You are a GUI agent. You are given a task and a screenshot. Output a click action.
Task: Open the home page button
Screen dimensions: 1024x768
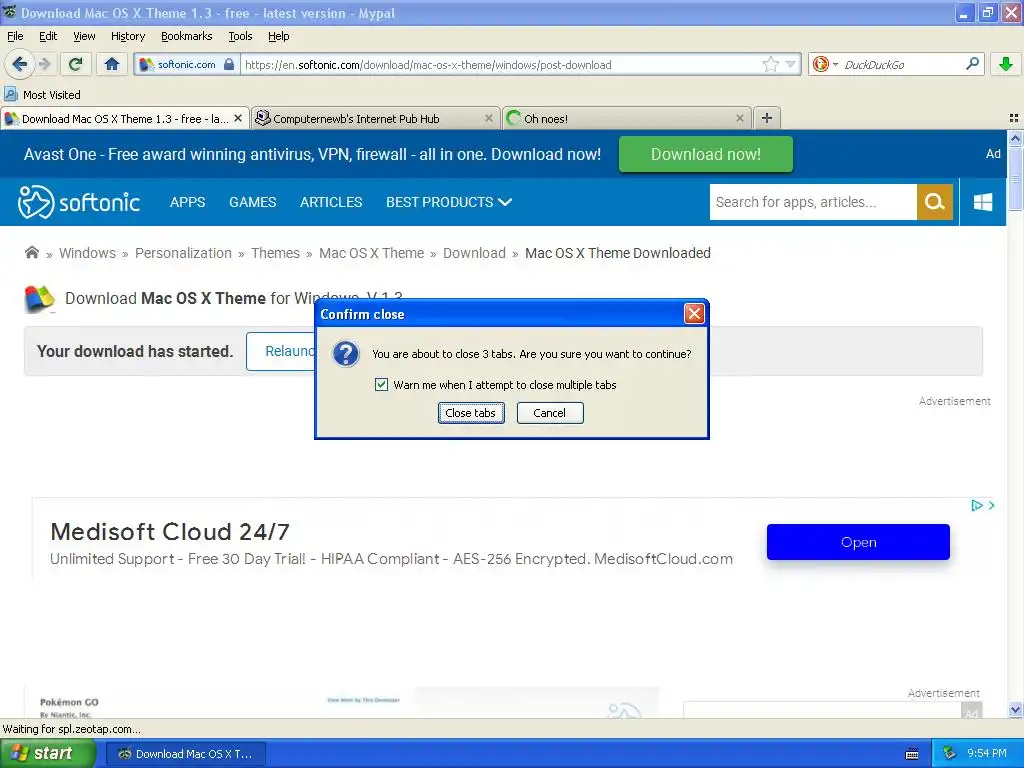coord(112,64)
